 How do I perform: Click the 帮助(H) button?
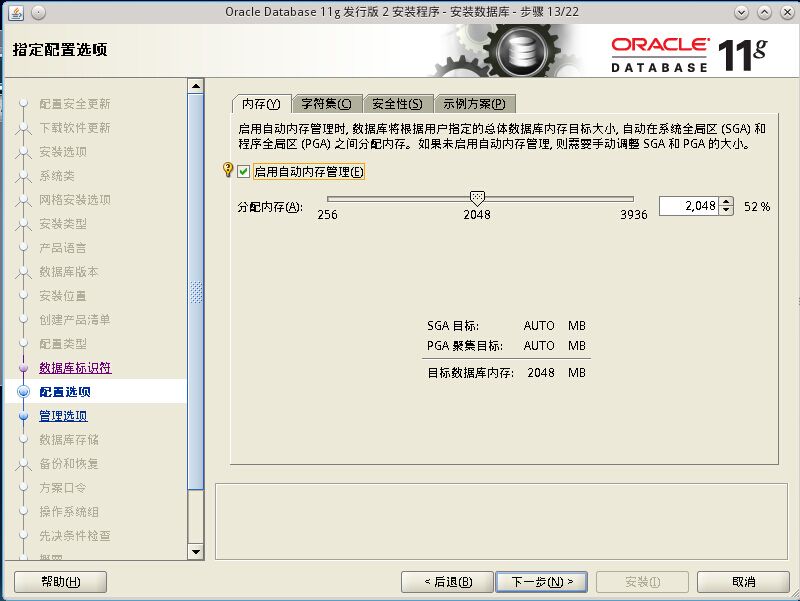pos(61,582)
